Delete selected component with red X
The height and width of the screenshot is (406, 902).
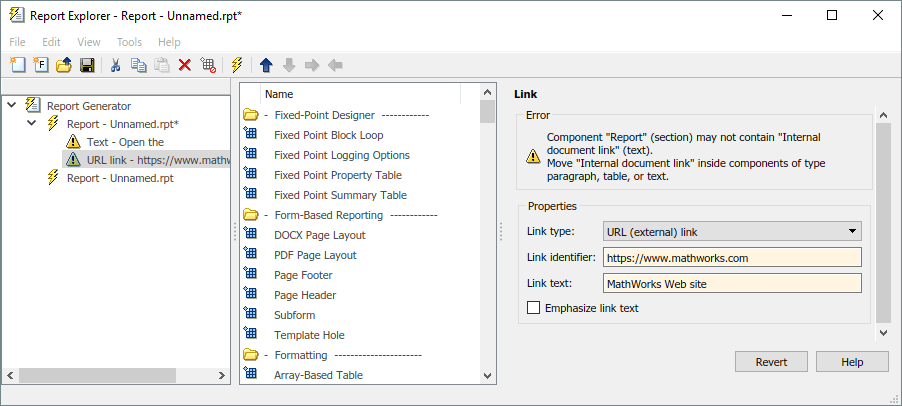(185, 65)
